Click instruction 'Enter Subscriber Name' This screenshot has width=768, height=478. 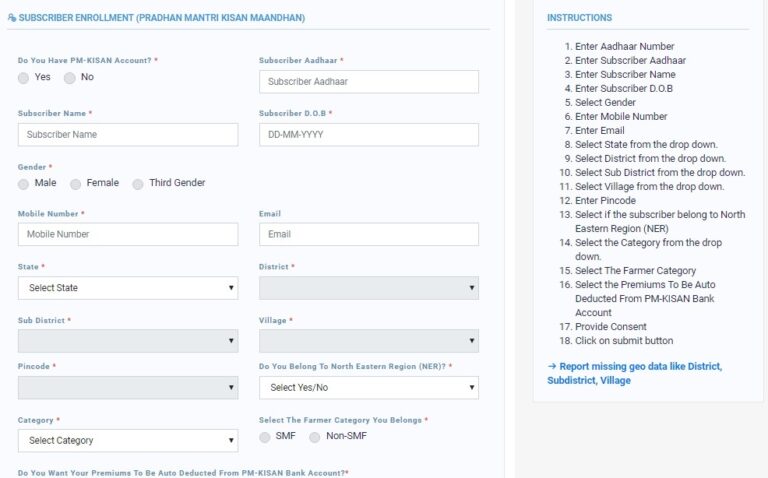coord(625,74)
